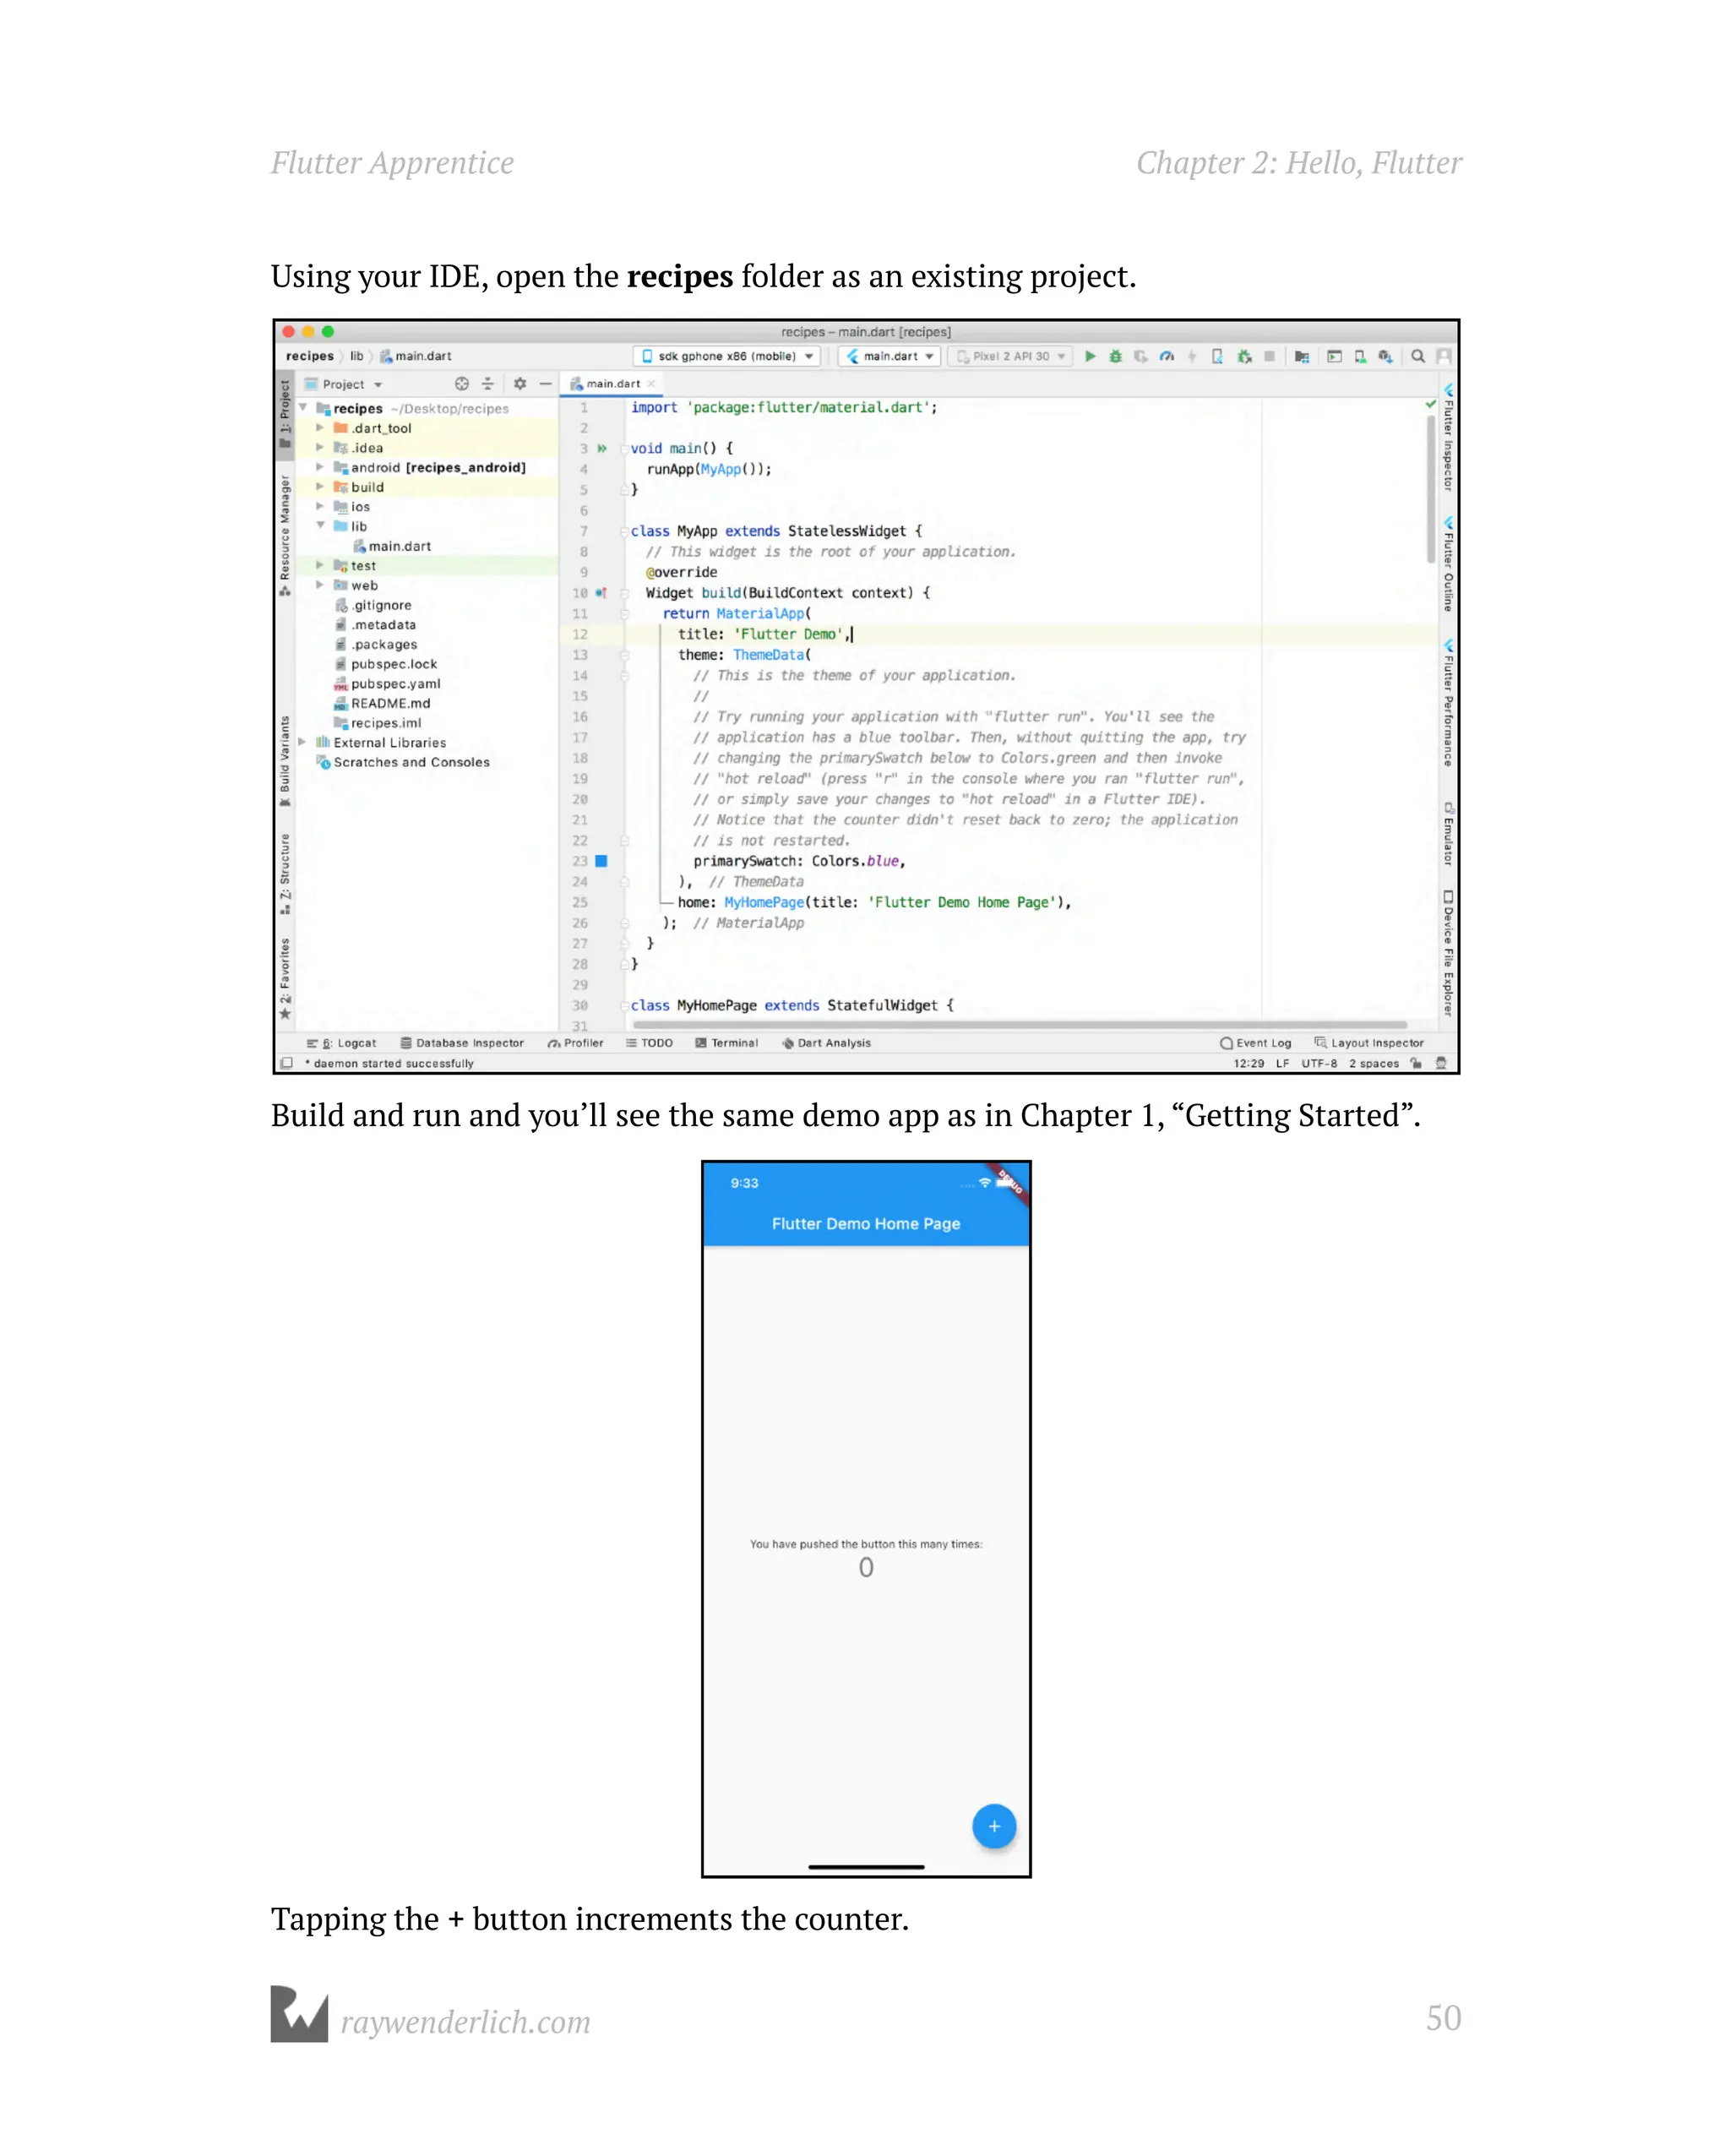
Task: Click the status bar inspector face icon
Action: (1441, 1063)
